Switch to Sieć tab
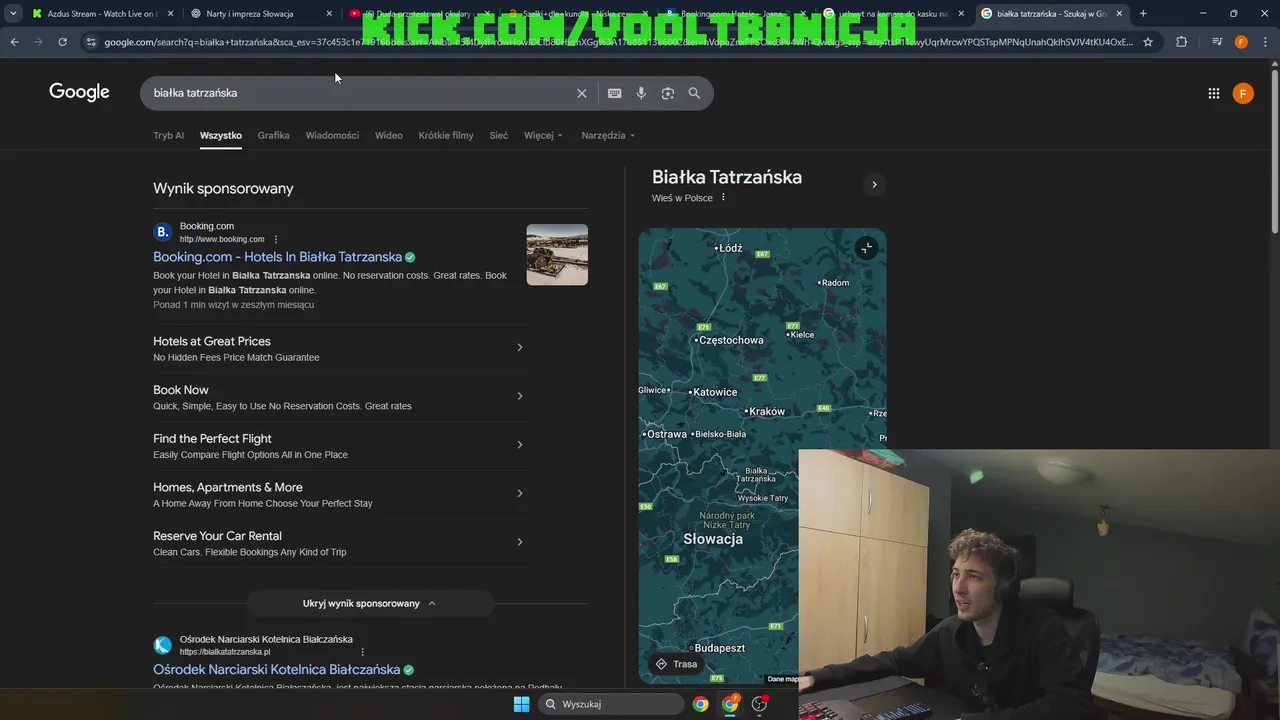1280x720 pixels. tap(499, 135)
